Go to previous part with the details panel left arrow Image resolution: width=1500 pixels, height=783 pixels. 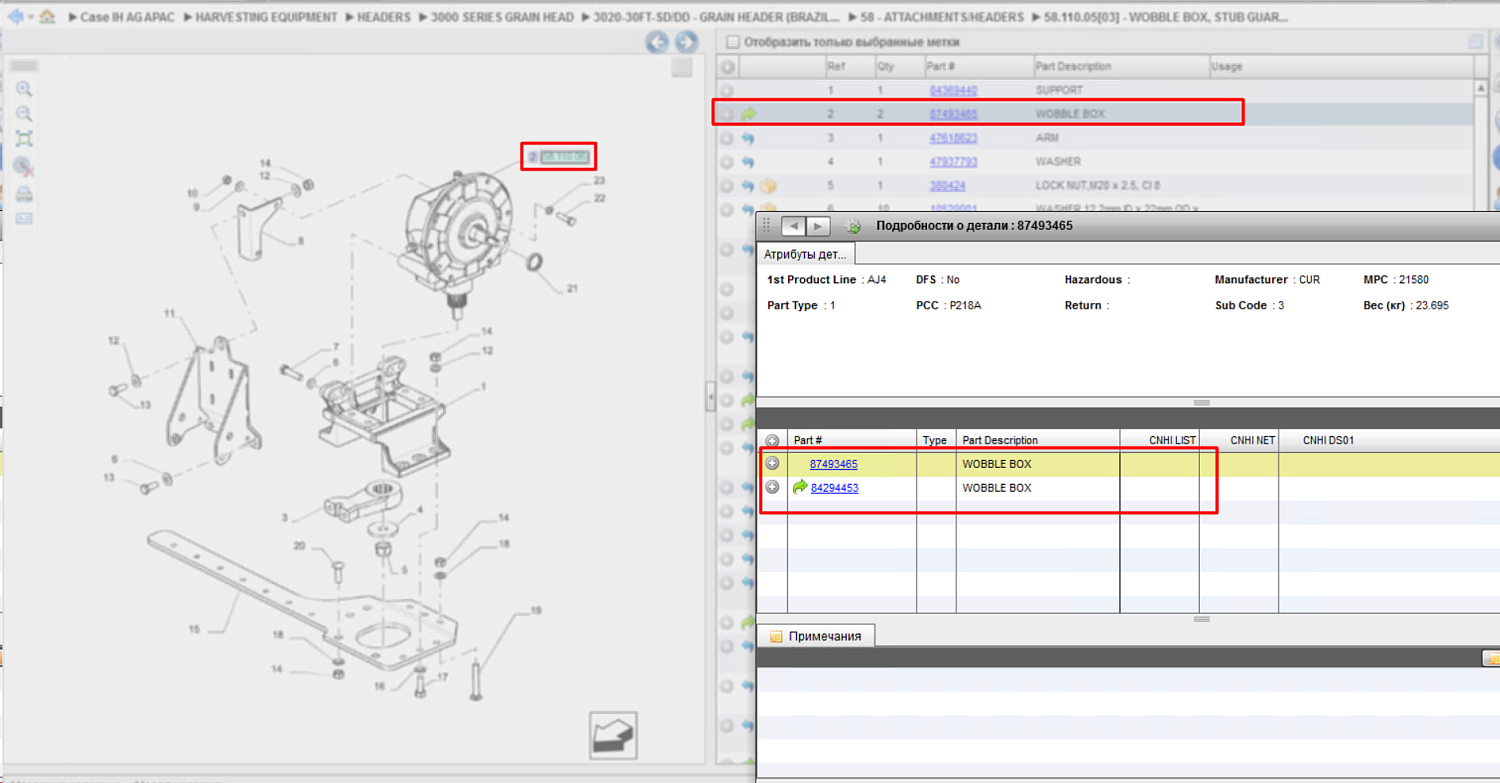(x=793, y=226)
